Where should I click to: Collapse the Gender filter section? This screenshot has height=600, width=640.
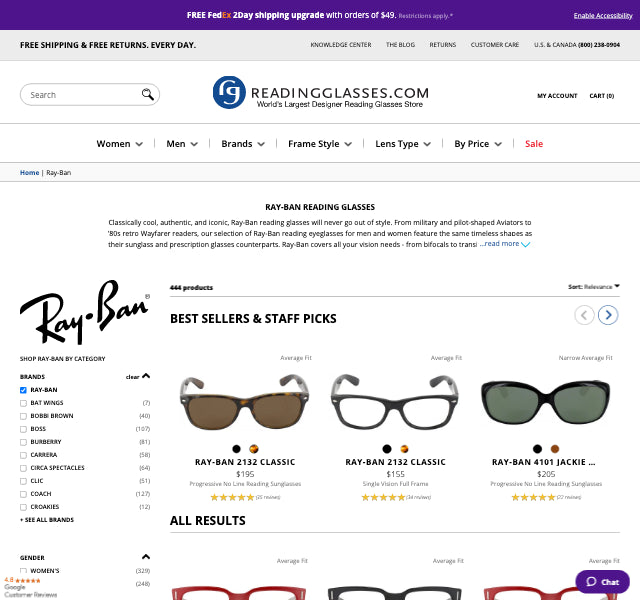coord(146,557)
